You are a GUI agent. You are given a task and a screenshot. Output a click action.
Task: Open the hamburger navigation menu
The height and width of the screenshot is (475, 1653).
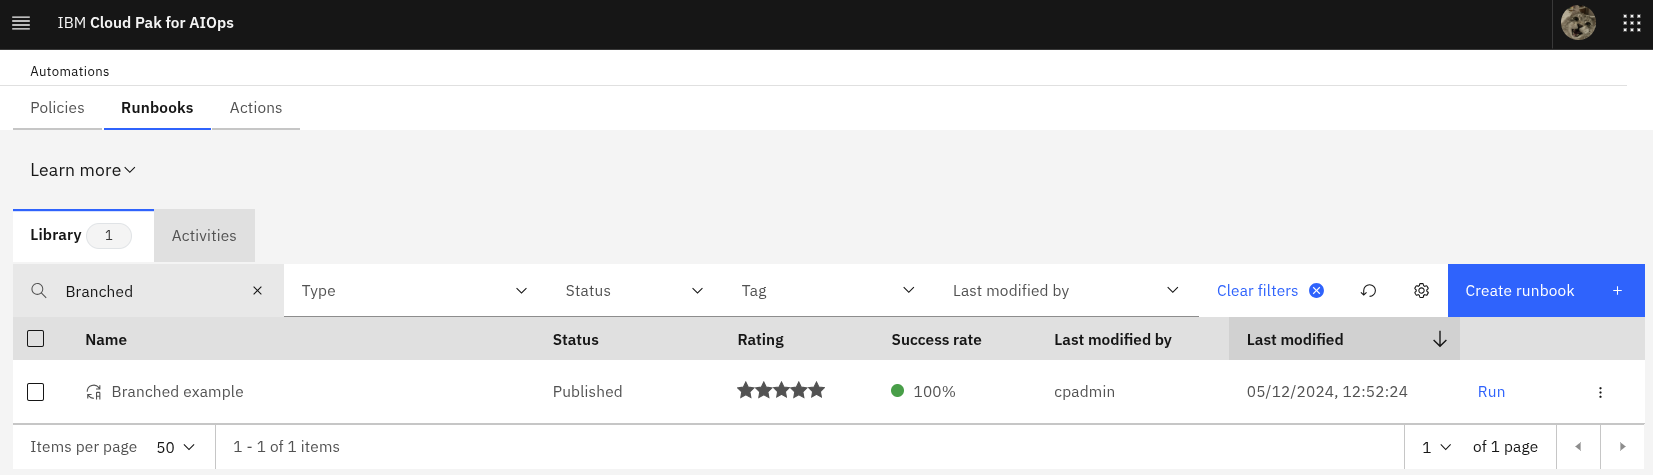pos(21,23)
